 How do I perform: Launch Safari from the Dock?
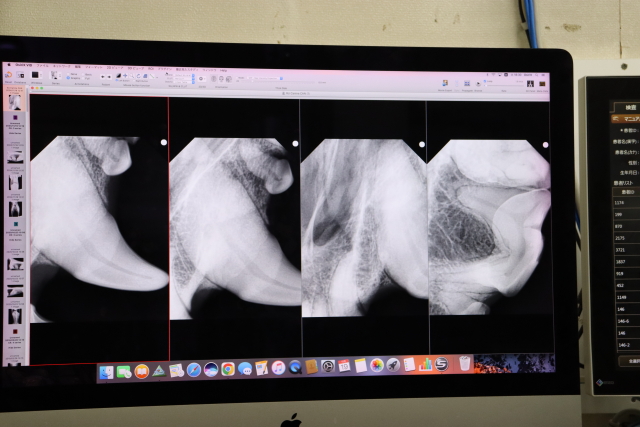[194, 369]
